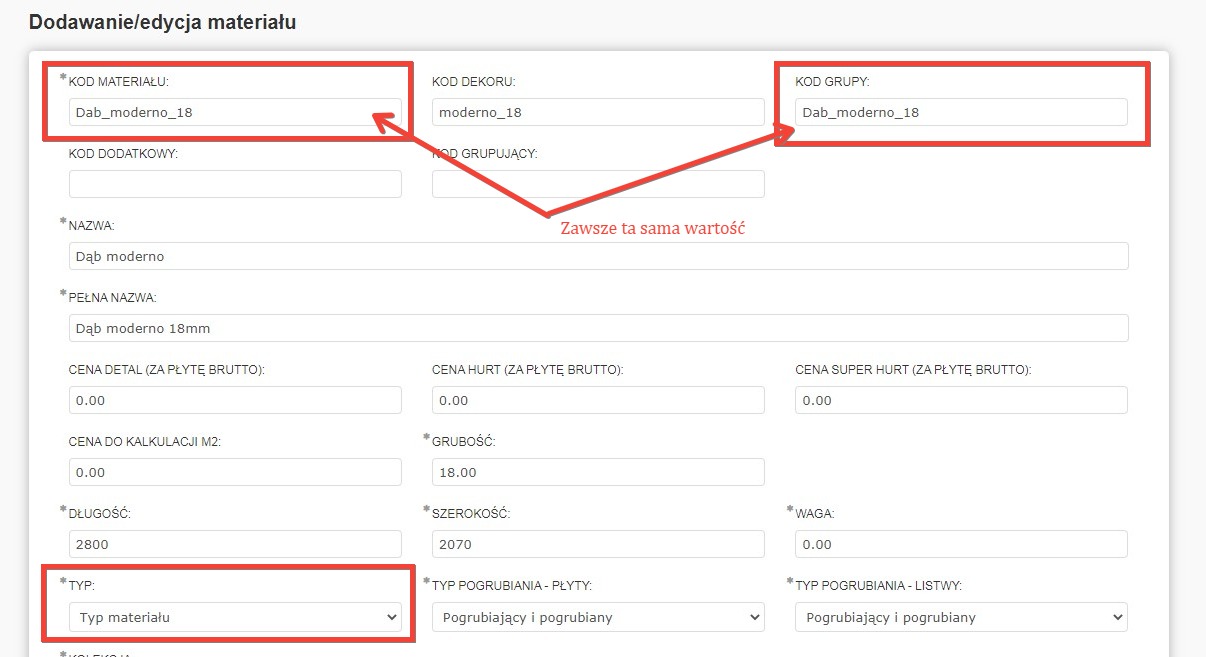Focus the Szerokość field showing 2070
Image resolution: width=1206 pixels, height=657 pixels.
click(x=598, y=544)
